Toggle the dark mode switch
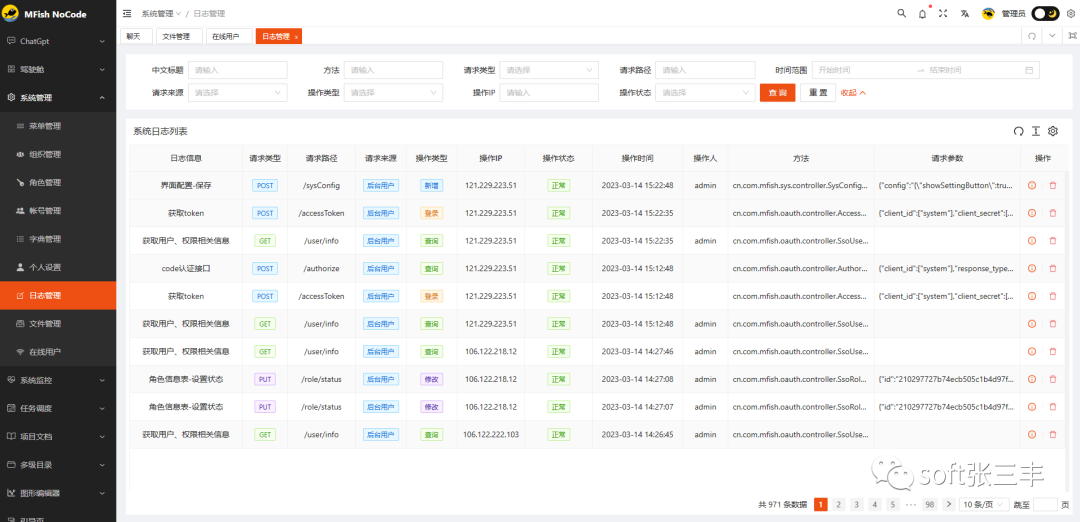1080x522 pixels. tap(1045, 13)
